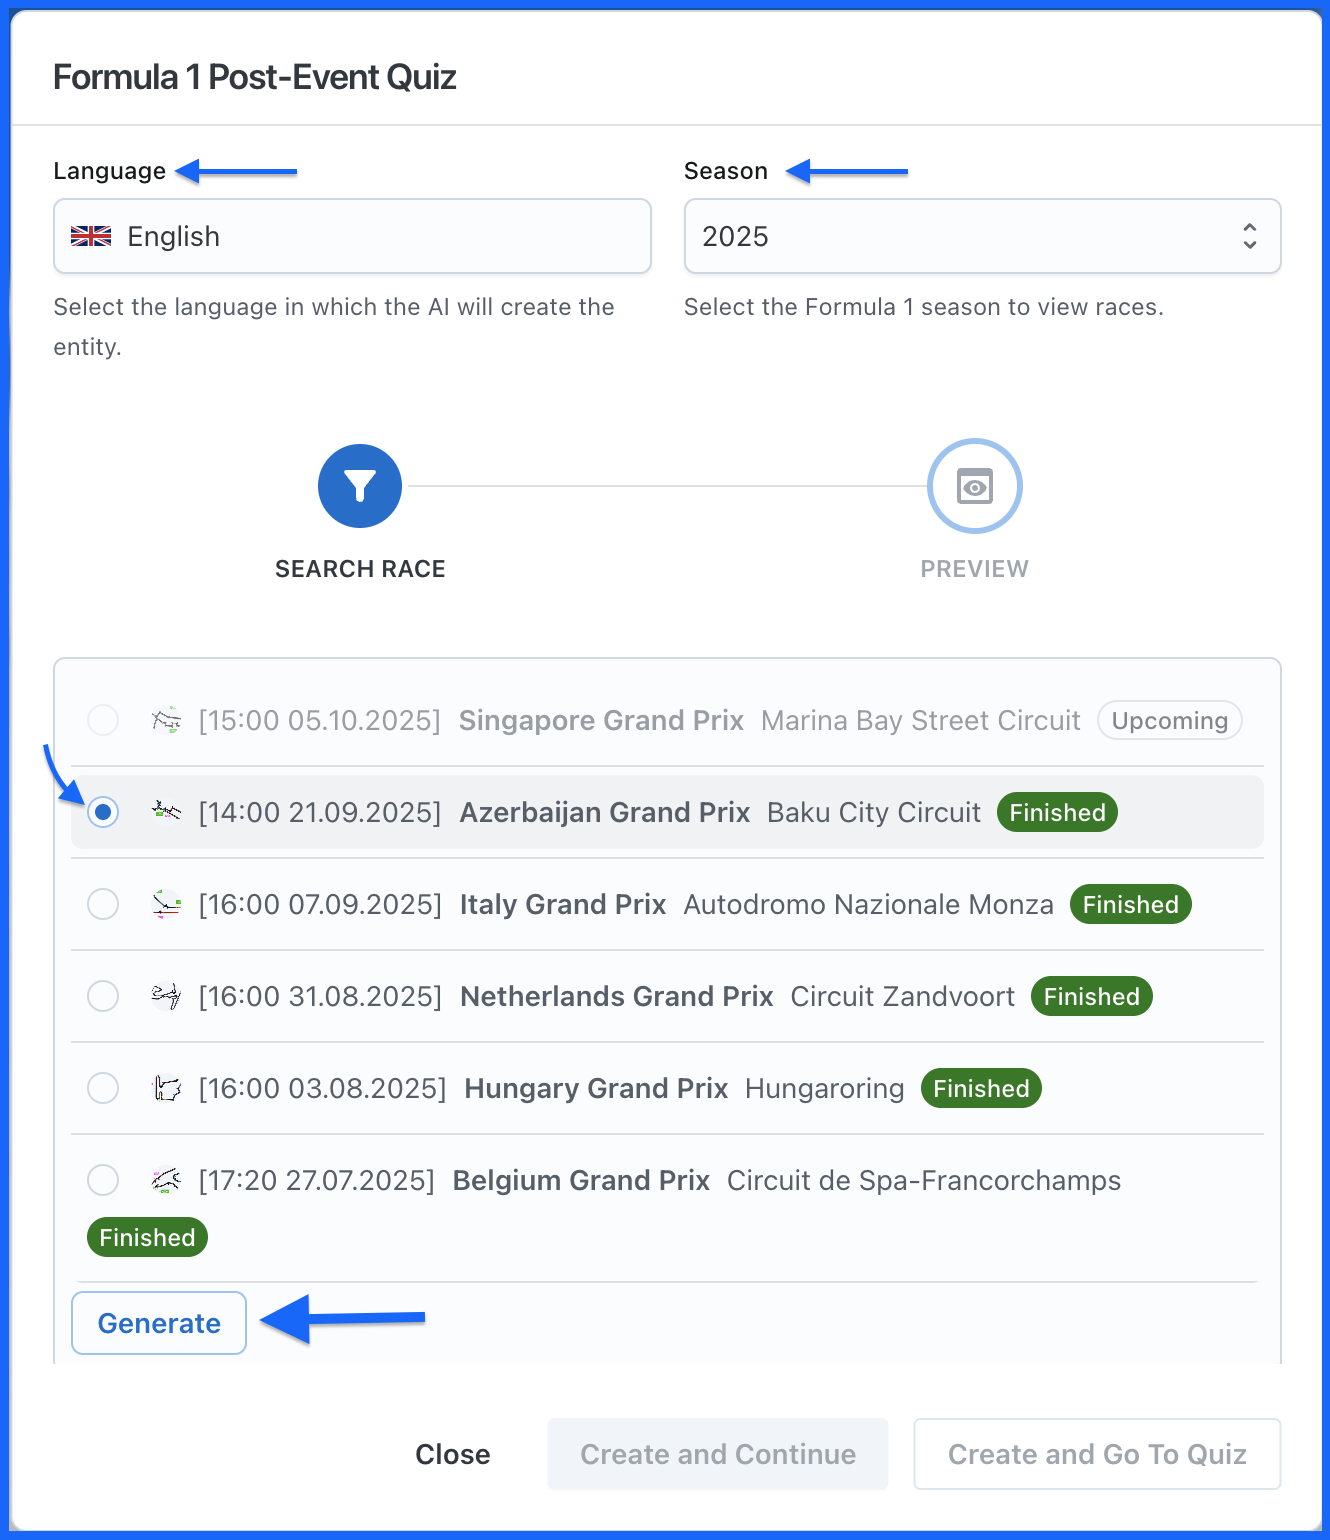Image resolution: width=1330 pixels, height=1540 pixels.
Task: Click the UK flag icon in Language field
Action: (x=91, y=236)
